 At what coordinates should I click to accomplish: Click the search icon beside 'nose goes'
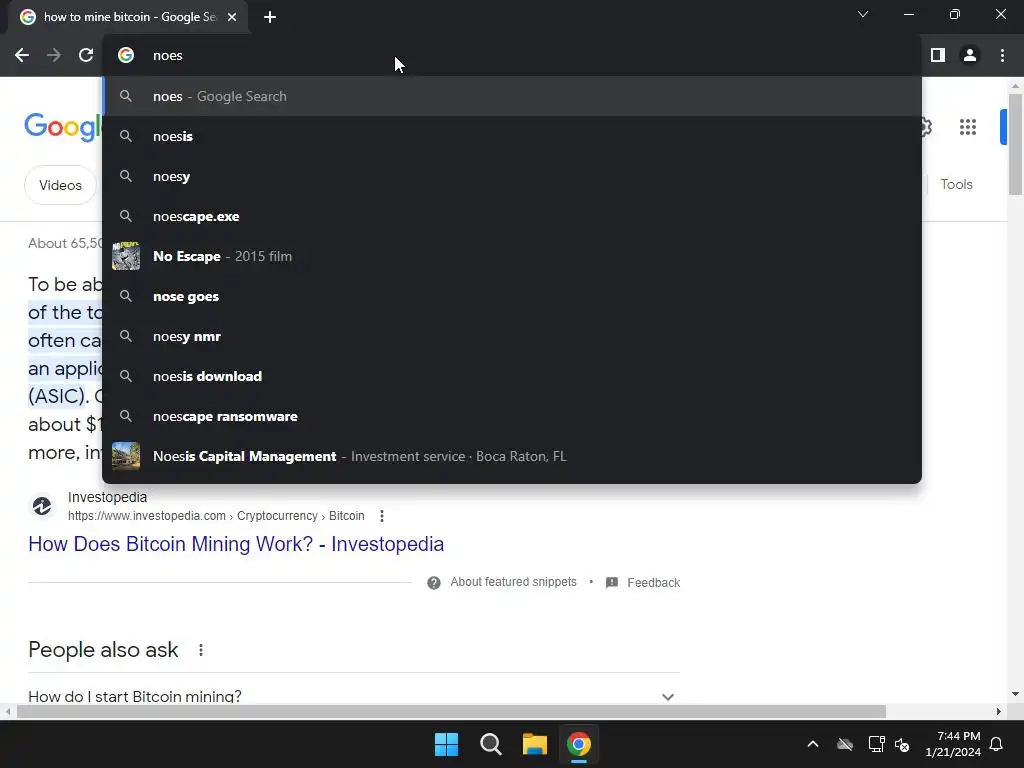126,296
